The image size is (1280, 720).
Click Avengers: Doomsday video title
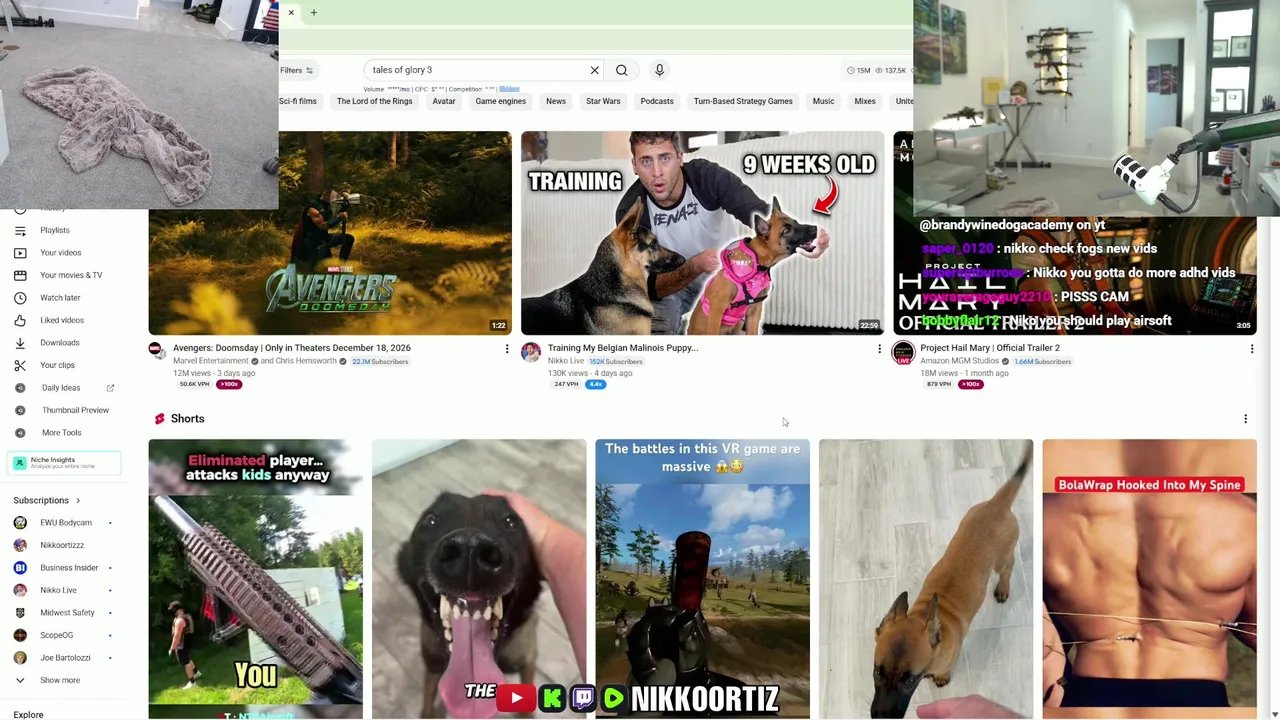click(x=292, y=348)
